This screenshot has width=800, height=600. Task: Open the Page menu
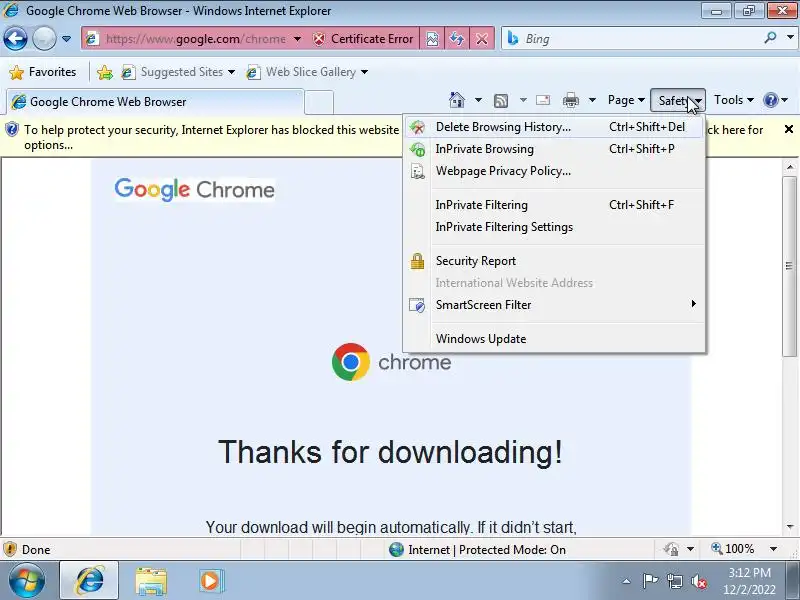tap(626, 100)
